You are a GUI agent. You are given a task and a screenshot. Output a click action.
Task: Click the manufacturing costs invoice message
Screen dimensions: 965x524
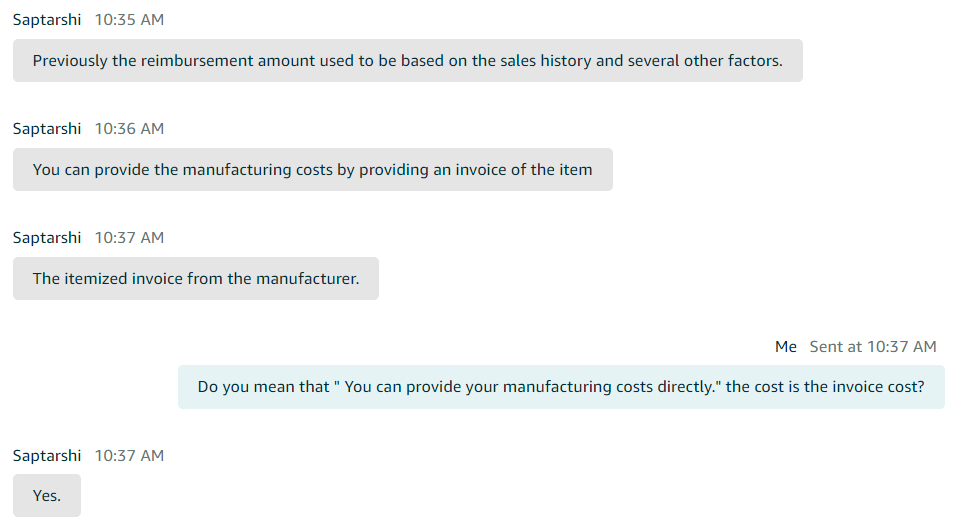tap(313, 169)
